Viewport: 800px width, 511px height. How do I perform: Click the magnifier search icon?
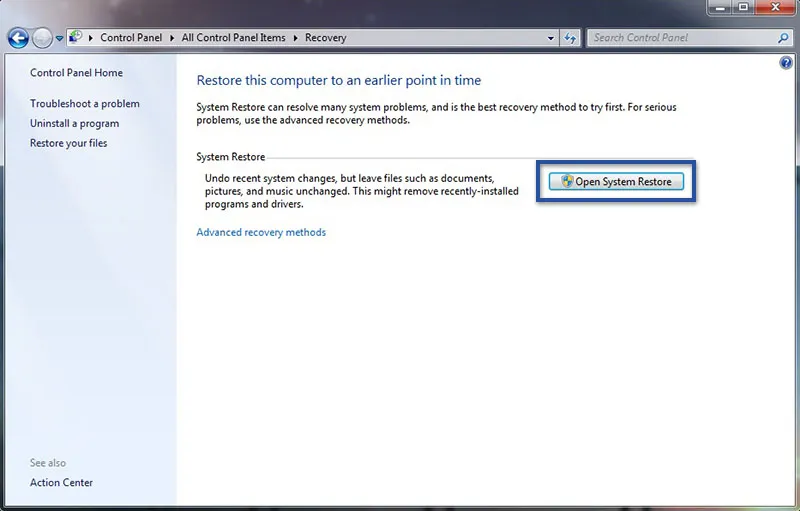tap(783, 38)
